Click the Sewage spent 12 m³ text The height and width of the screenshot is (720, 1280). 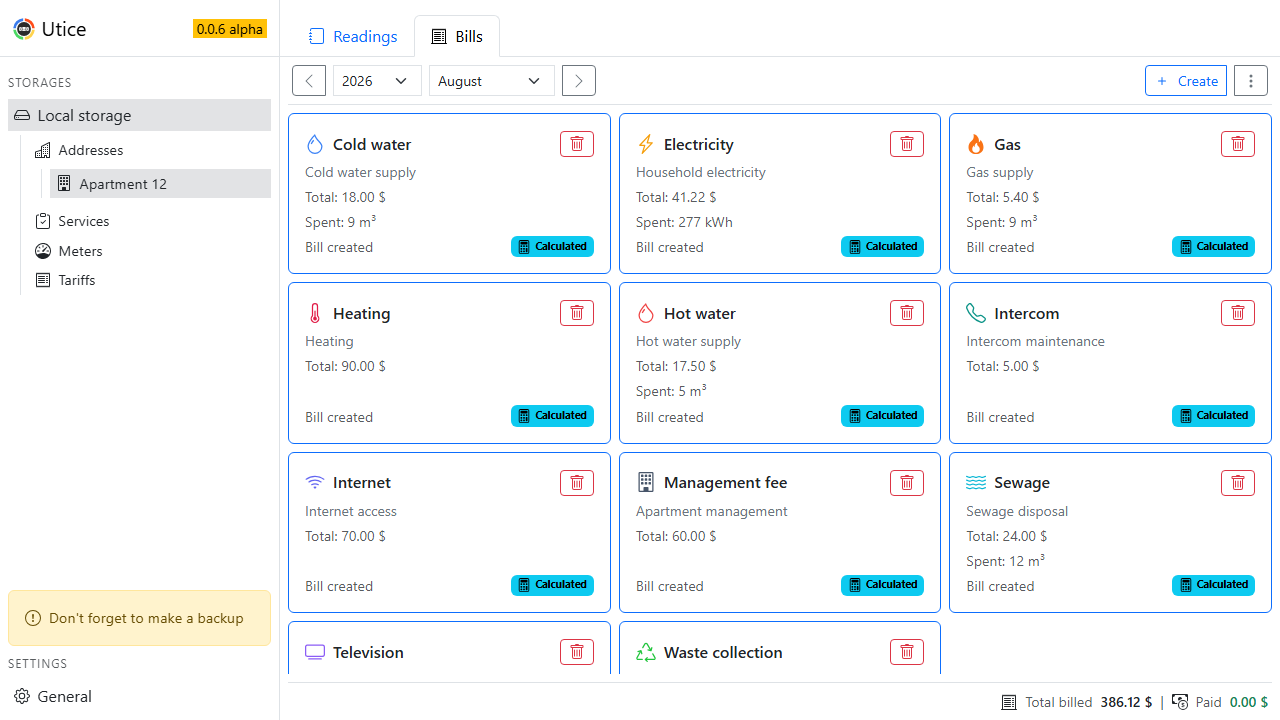1006,561
